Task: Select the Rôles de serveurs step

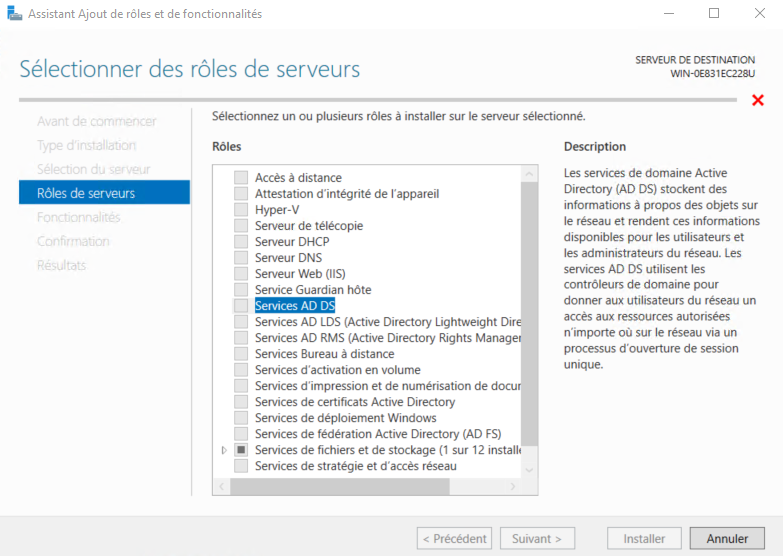Action: [104, 192]
